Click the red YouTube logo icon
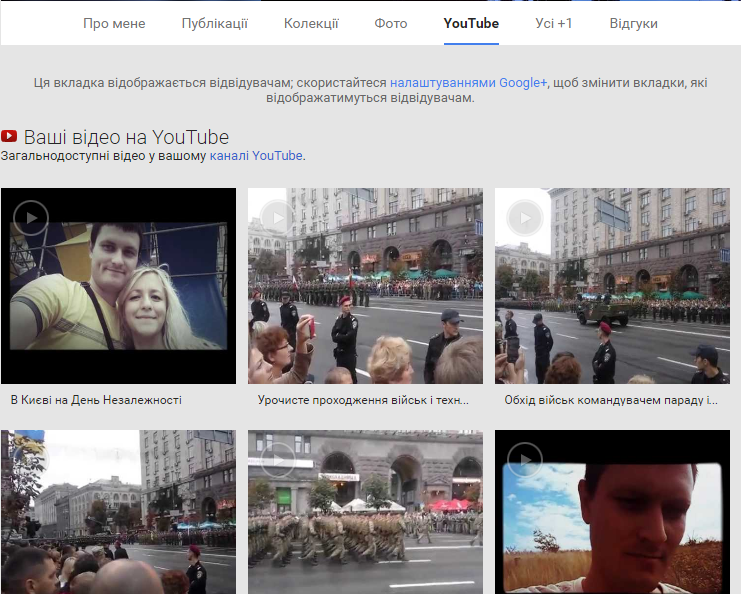The height and width of the screenshot is (594, 741). point(9,137)
